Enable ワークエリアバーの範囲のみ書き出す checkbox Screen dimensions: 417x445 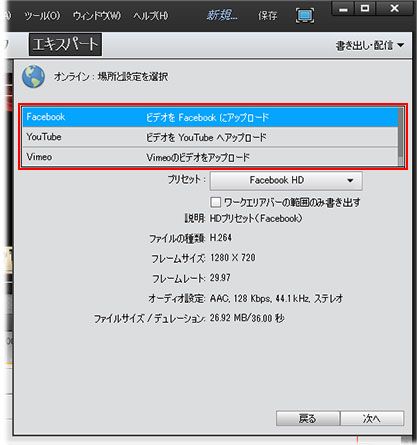pos(216,202)
